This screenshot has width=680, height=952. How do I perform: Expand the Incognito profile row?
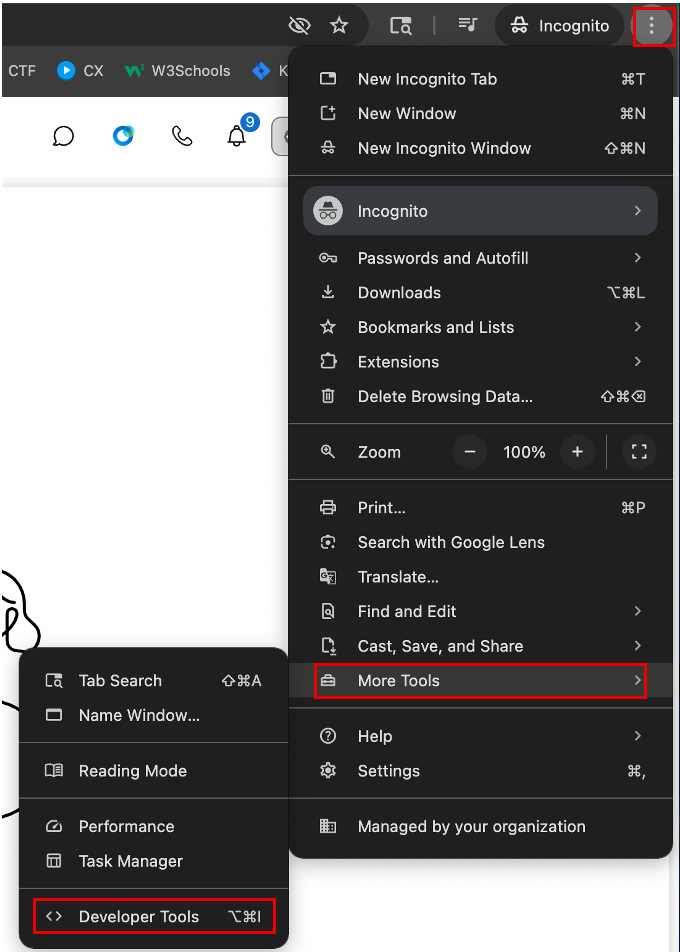(480, 212)
